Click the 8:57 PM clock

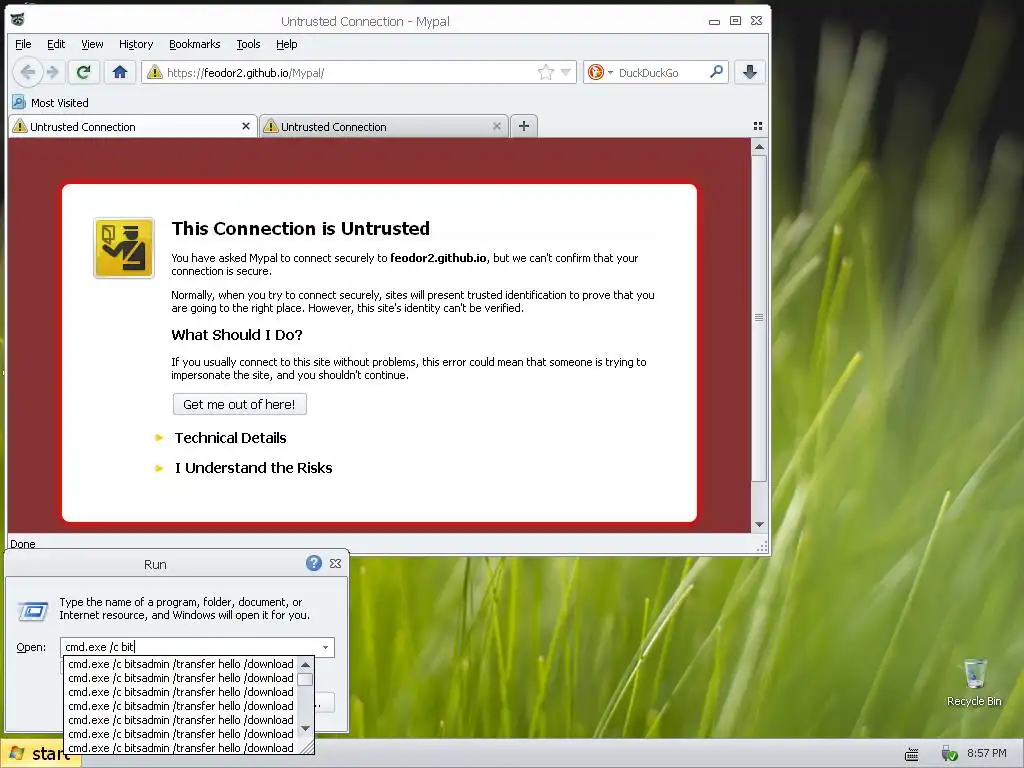coord(986,754)
